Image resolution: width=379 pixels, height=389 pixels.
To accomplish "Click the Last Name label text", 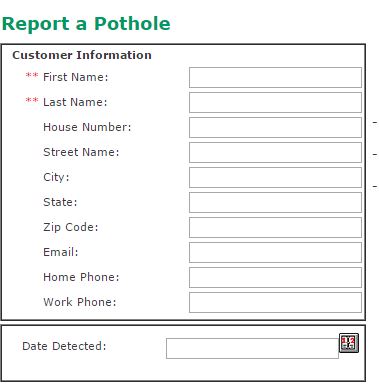I will [75, 102].
